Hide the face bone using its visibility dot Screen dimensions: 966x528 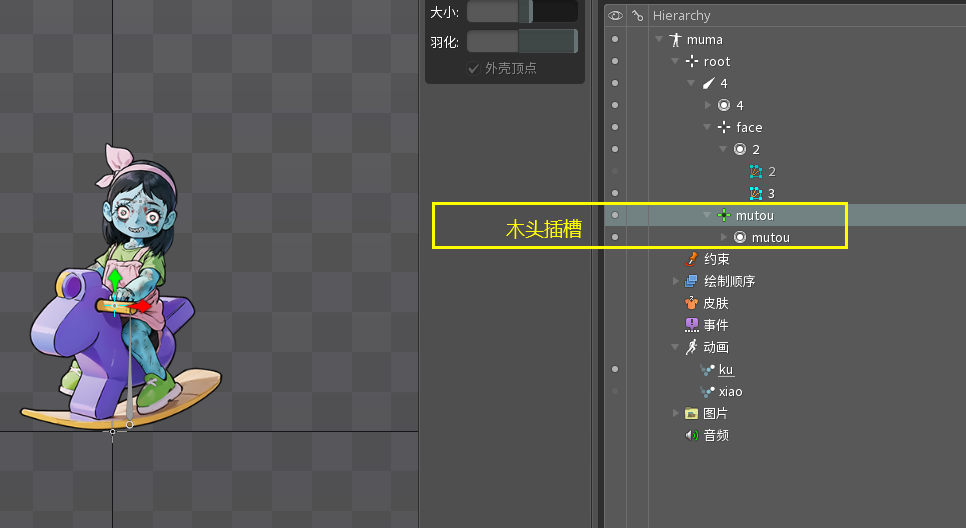(615, 127)
